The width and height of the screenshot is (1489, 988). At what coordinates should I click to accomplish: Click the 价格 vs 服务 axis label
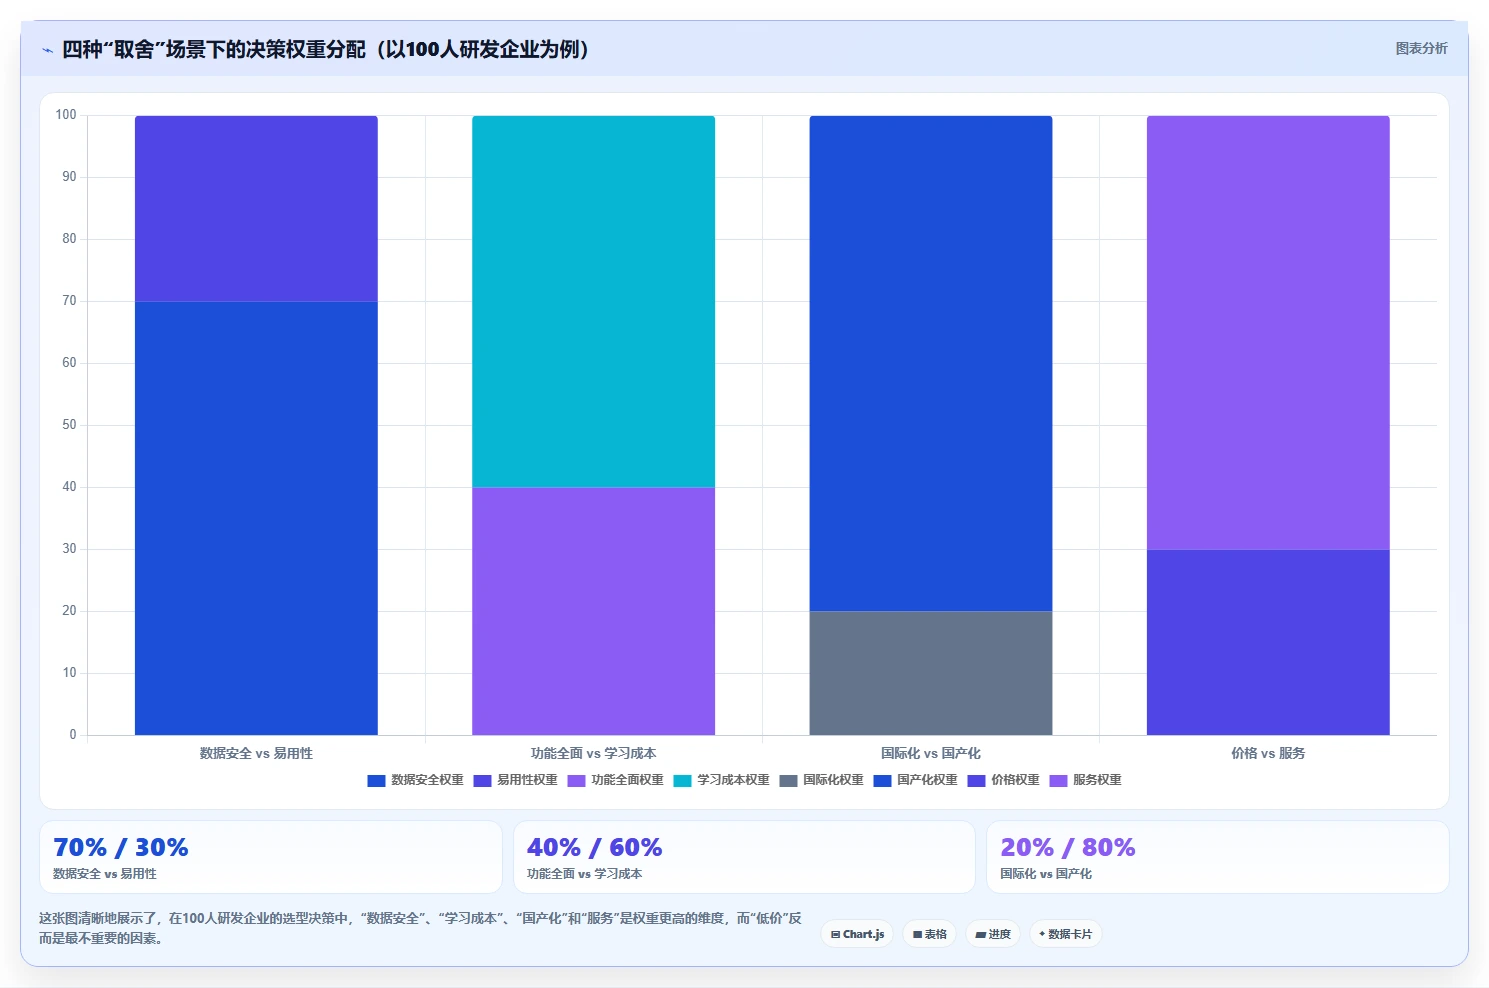(1268, 753)
